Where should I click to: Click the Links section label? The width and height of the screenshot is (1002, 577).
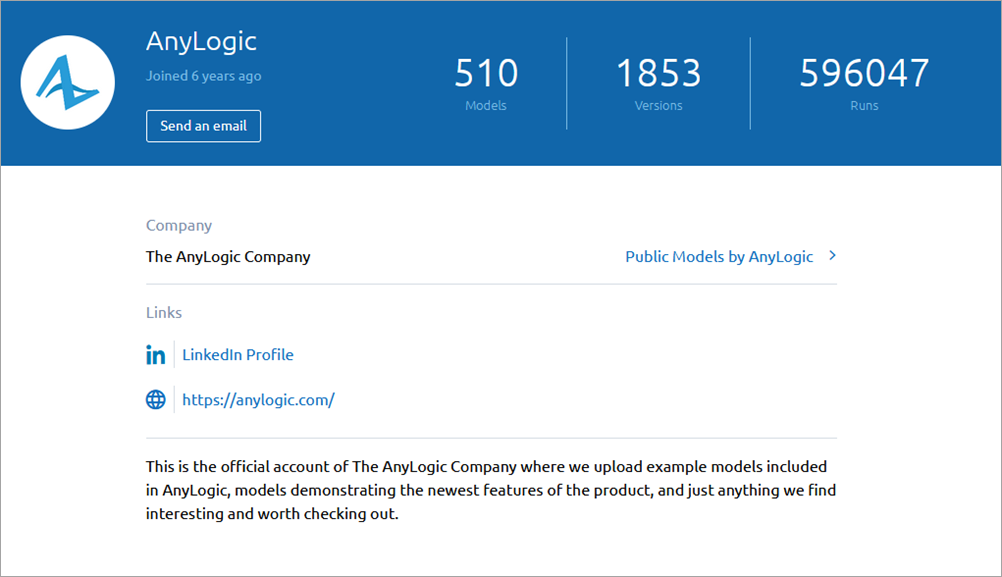(164, 312)
